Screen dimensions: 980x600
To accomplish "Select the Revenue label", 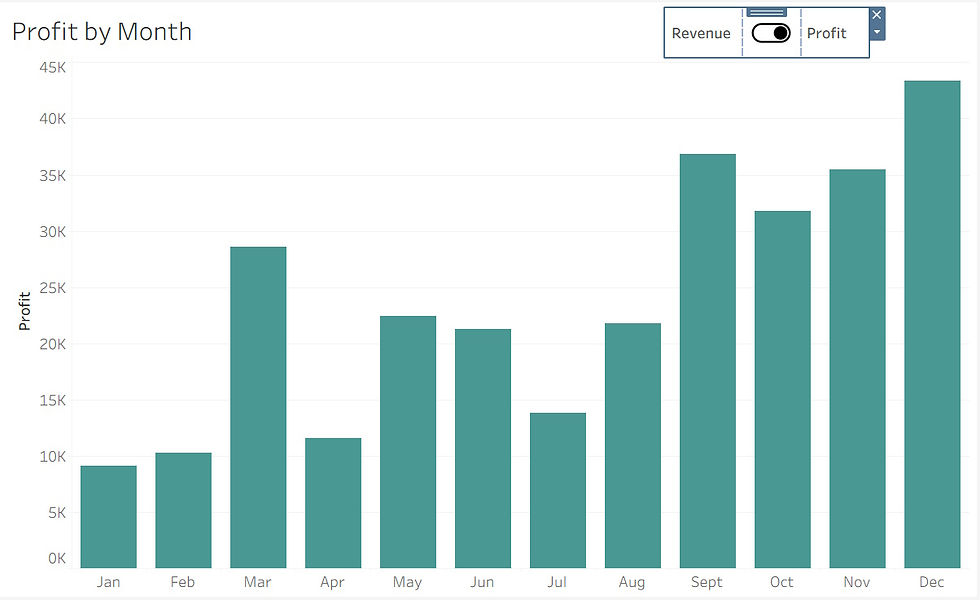I will pos(701,33).
